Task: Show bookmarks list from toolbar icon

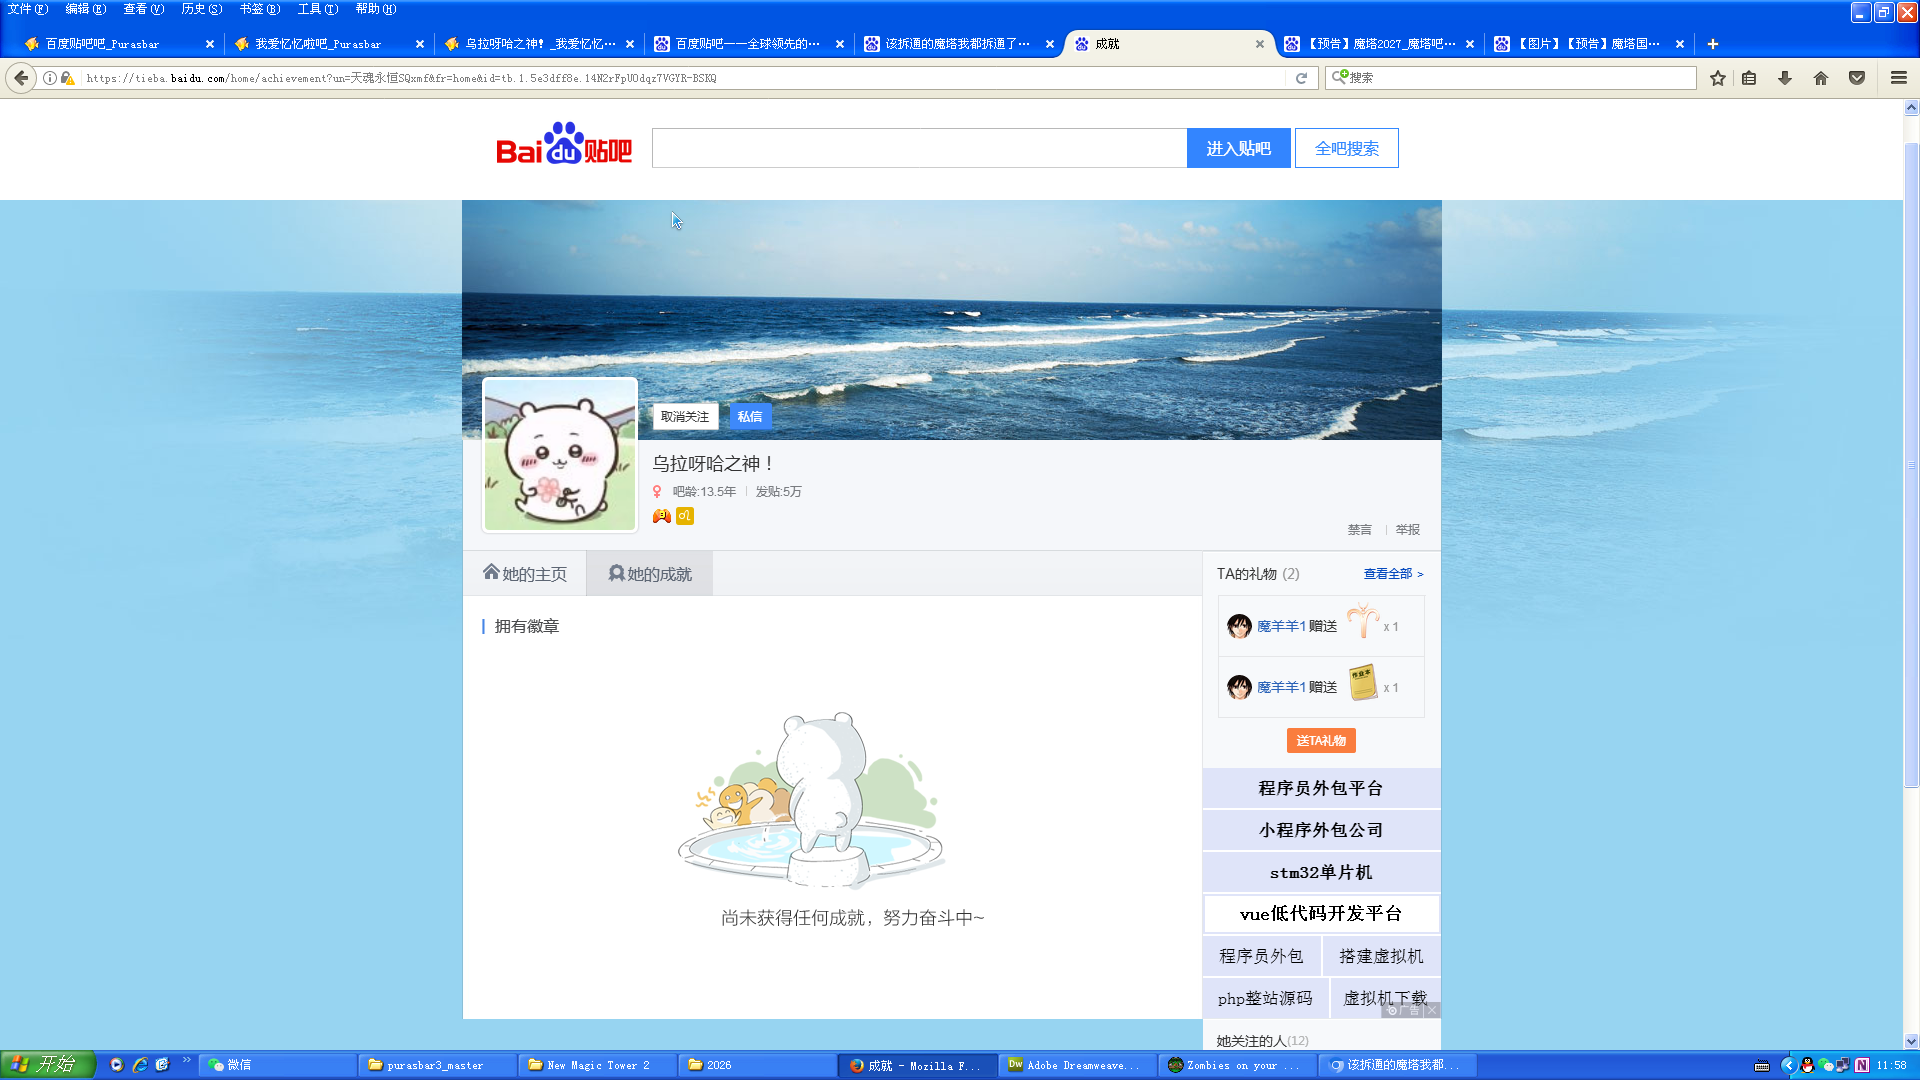Action: [x=1749, y=78]
